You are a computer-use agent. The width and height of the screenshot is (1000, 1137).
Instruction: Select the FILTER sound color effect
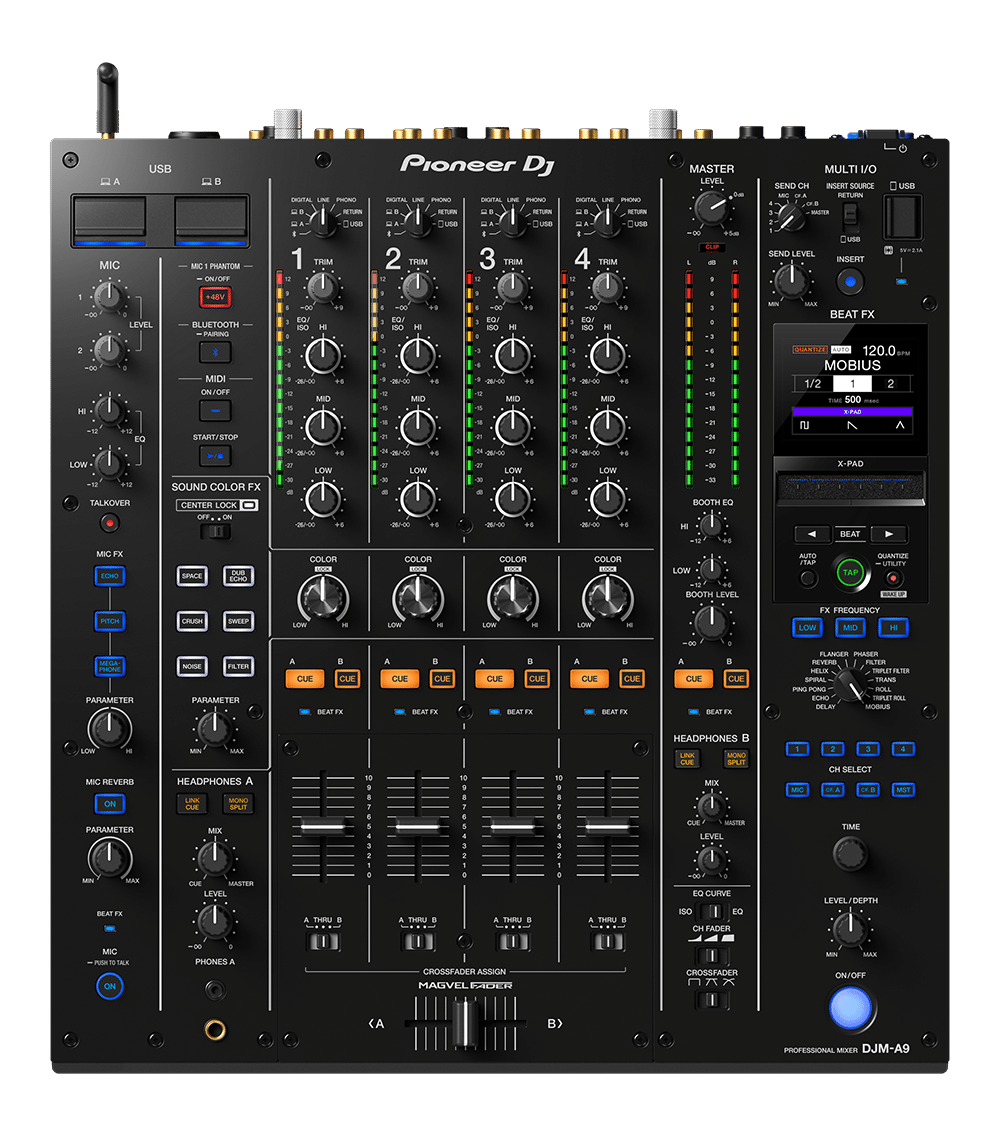coord(239,666)
